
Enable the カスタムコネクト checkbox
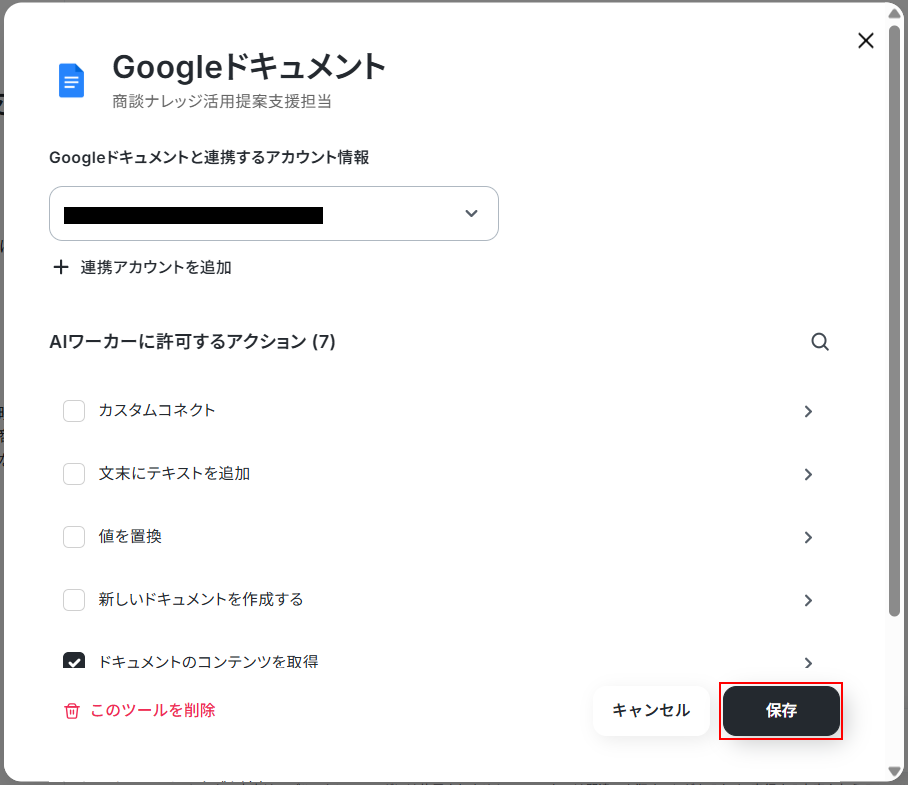point(74,411)
